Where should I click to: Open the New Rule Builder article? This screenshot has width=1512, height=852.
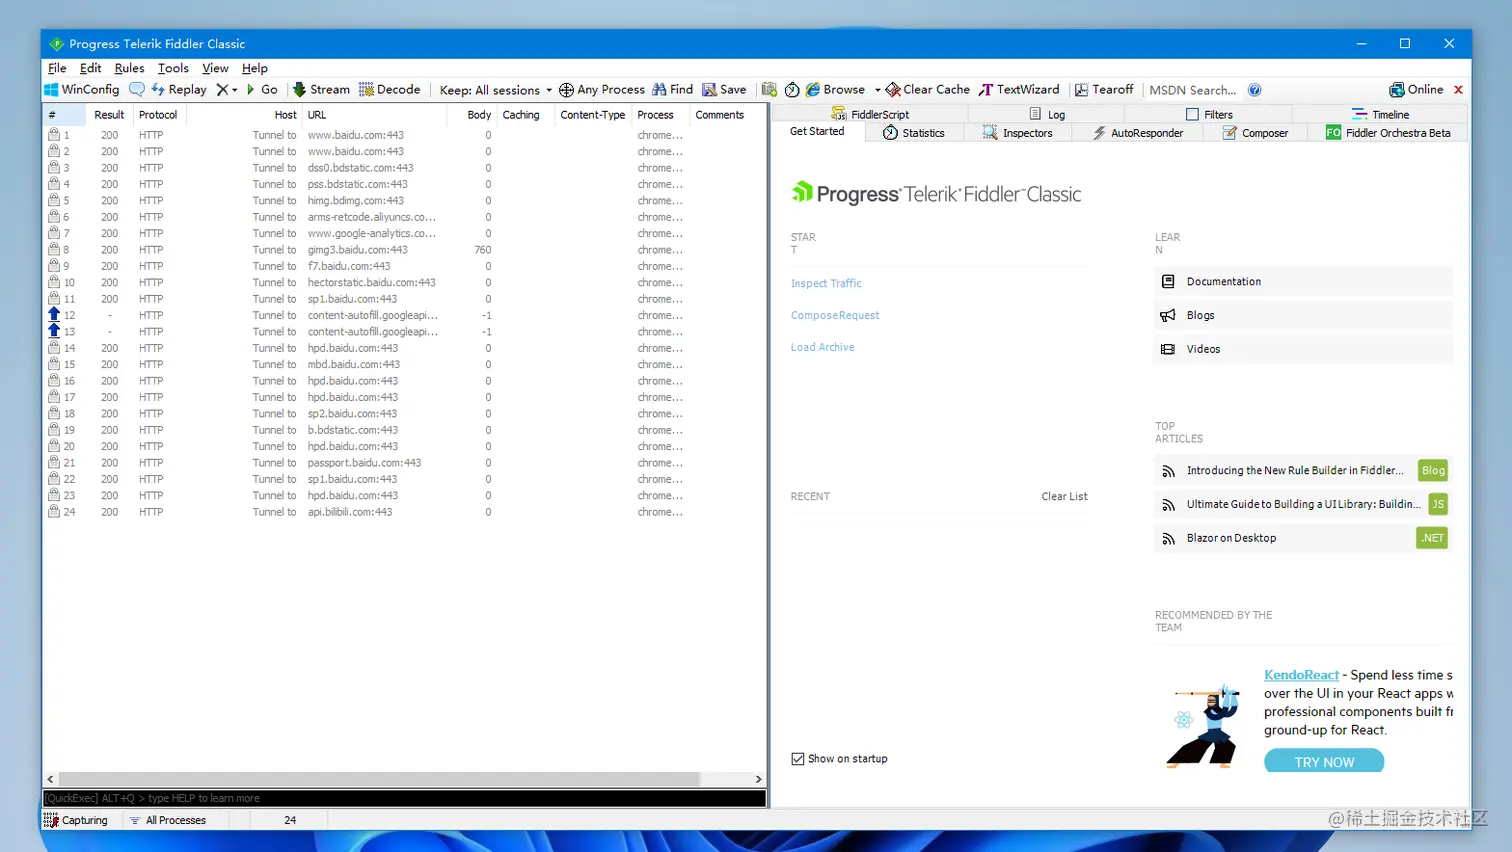(1303, 470)
